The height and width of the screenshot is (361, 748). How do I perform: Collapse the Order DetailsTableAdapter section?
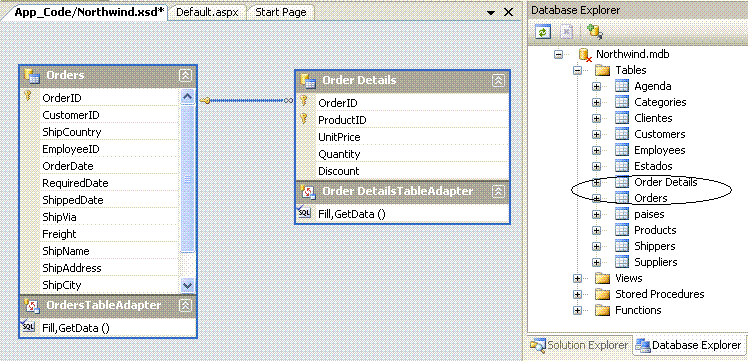(498, 192)
